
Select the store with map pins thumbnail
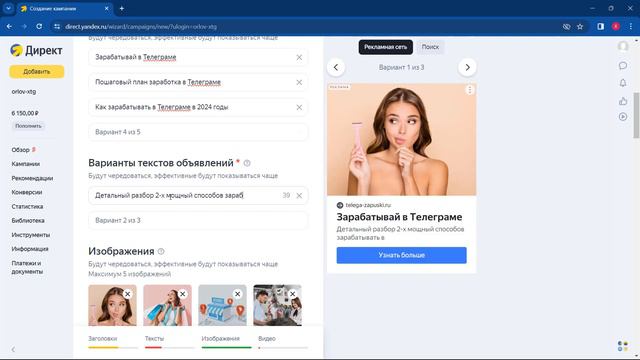click(x=222, y=305)
